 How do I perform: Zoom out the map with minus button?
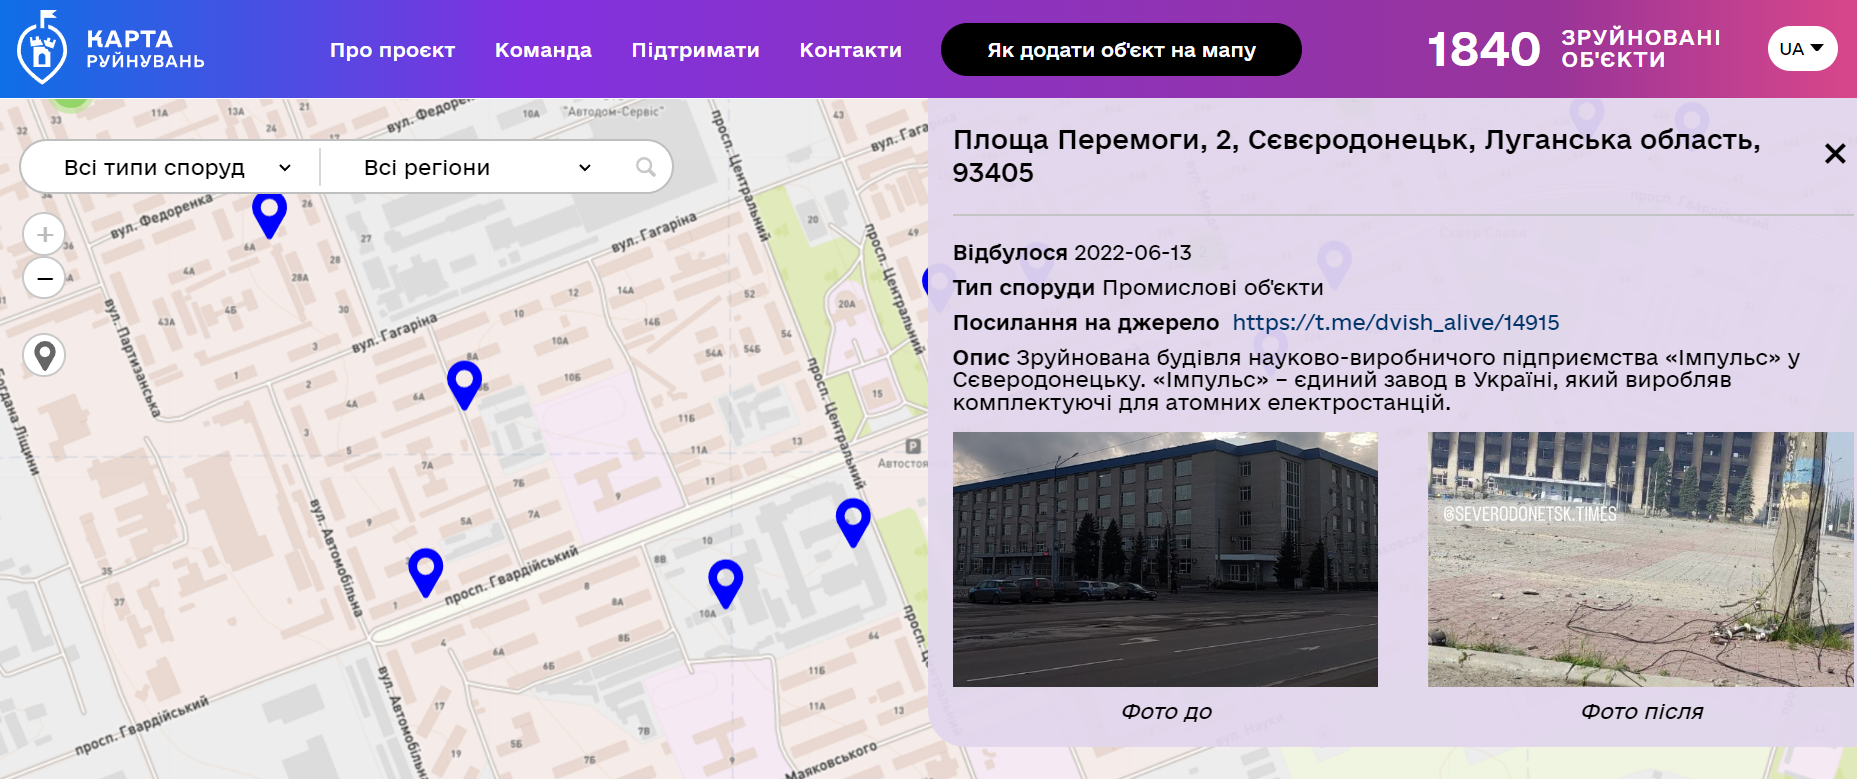click(x=44, y=278)
